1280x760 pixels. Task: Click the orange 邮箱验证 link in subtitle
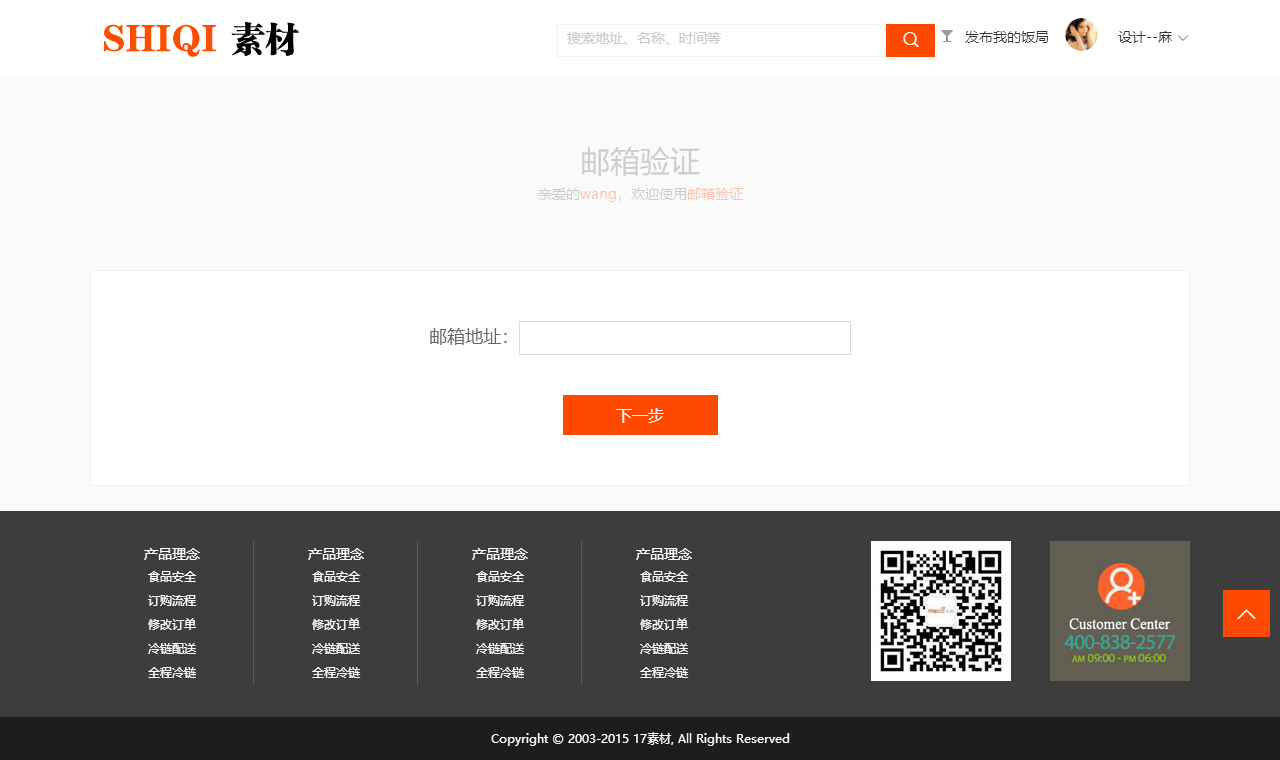pos(714,195)
